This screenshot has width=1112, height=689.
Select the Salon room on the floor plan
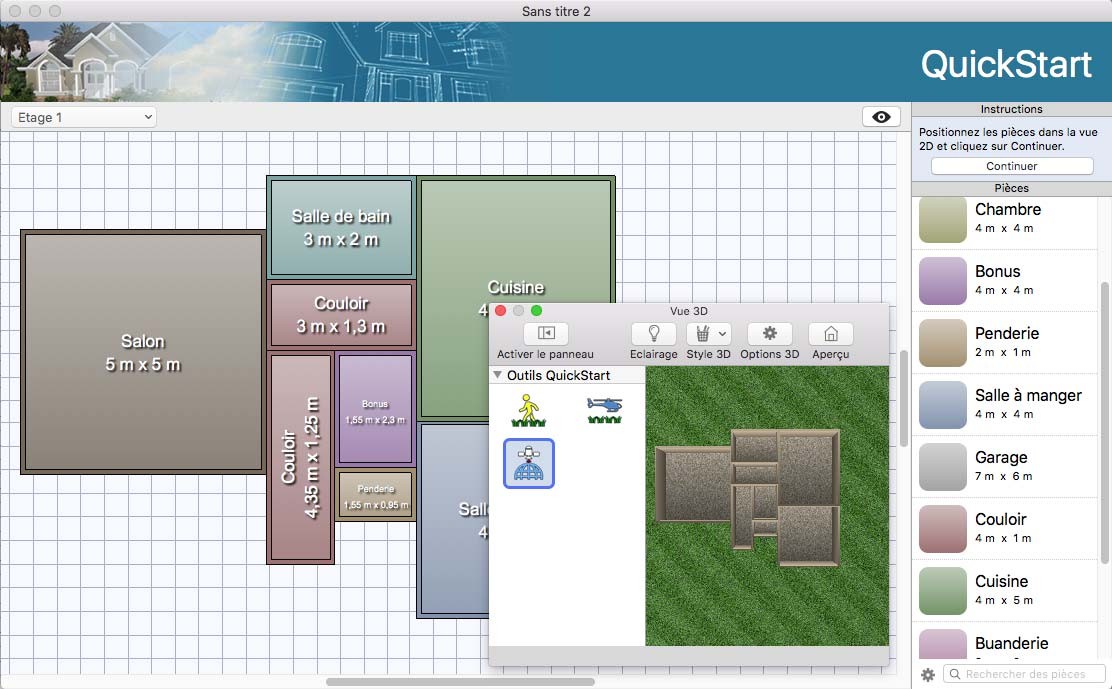pos(142,352)
